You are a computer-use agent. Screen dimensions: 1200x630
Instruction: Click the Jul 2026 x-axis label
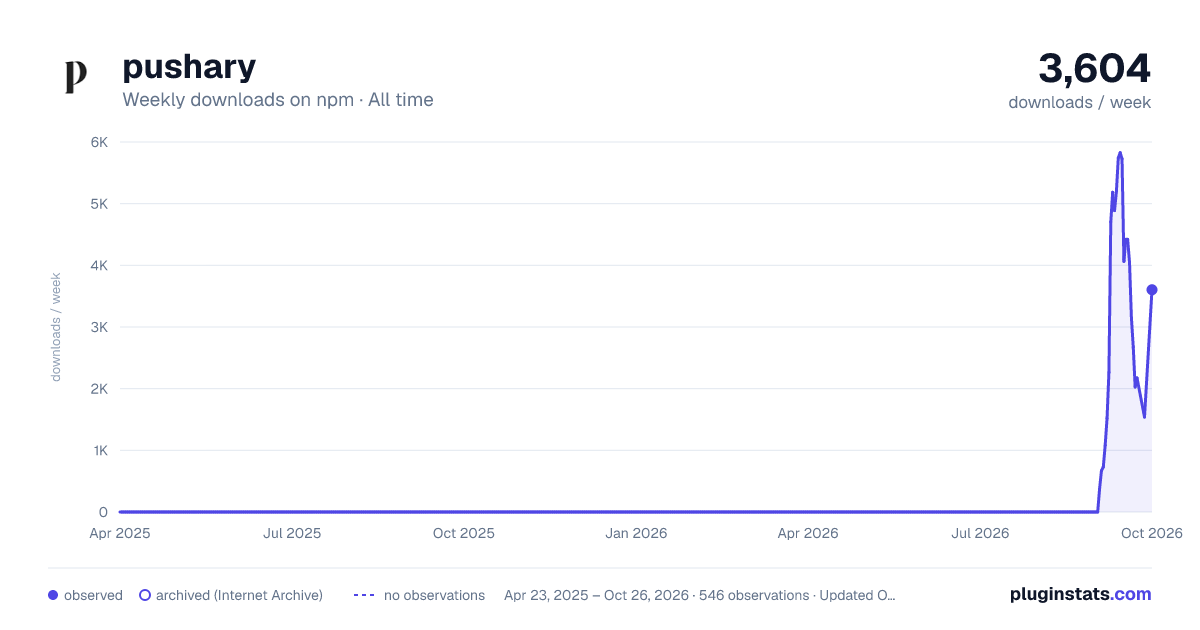(x=980, y=533)
